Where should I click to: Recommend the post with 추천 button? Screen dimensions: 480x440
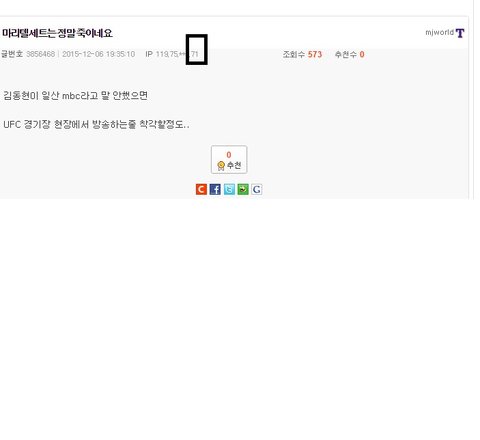[229, 160]
